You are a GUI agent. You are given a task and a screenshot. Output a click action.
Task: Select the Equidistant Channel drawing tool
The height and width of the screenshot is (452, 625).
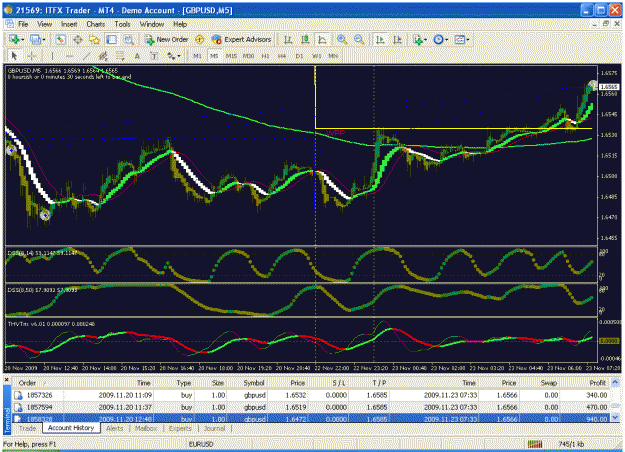(103, 56)
